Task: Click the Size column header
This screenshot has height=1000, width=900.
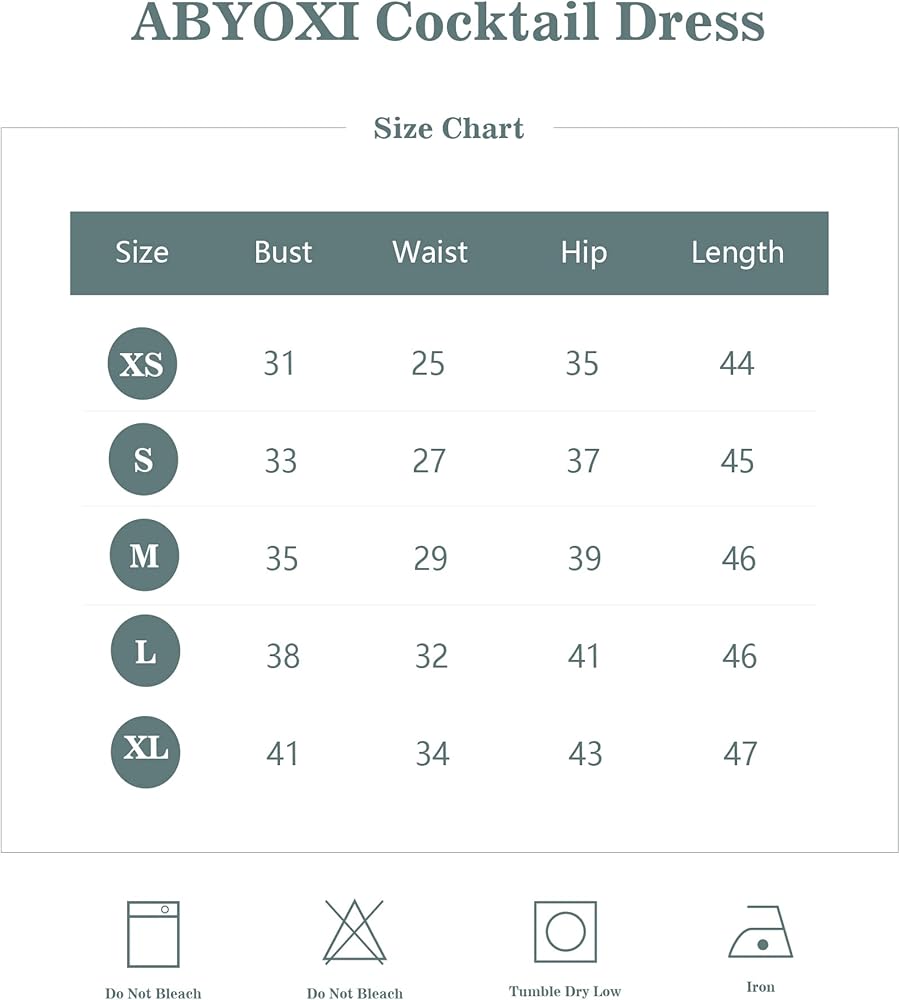Action: point(142,252)
